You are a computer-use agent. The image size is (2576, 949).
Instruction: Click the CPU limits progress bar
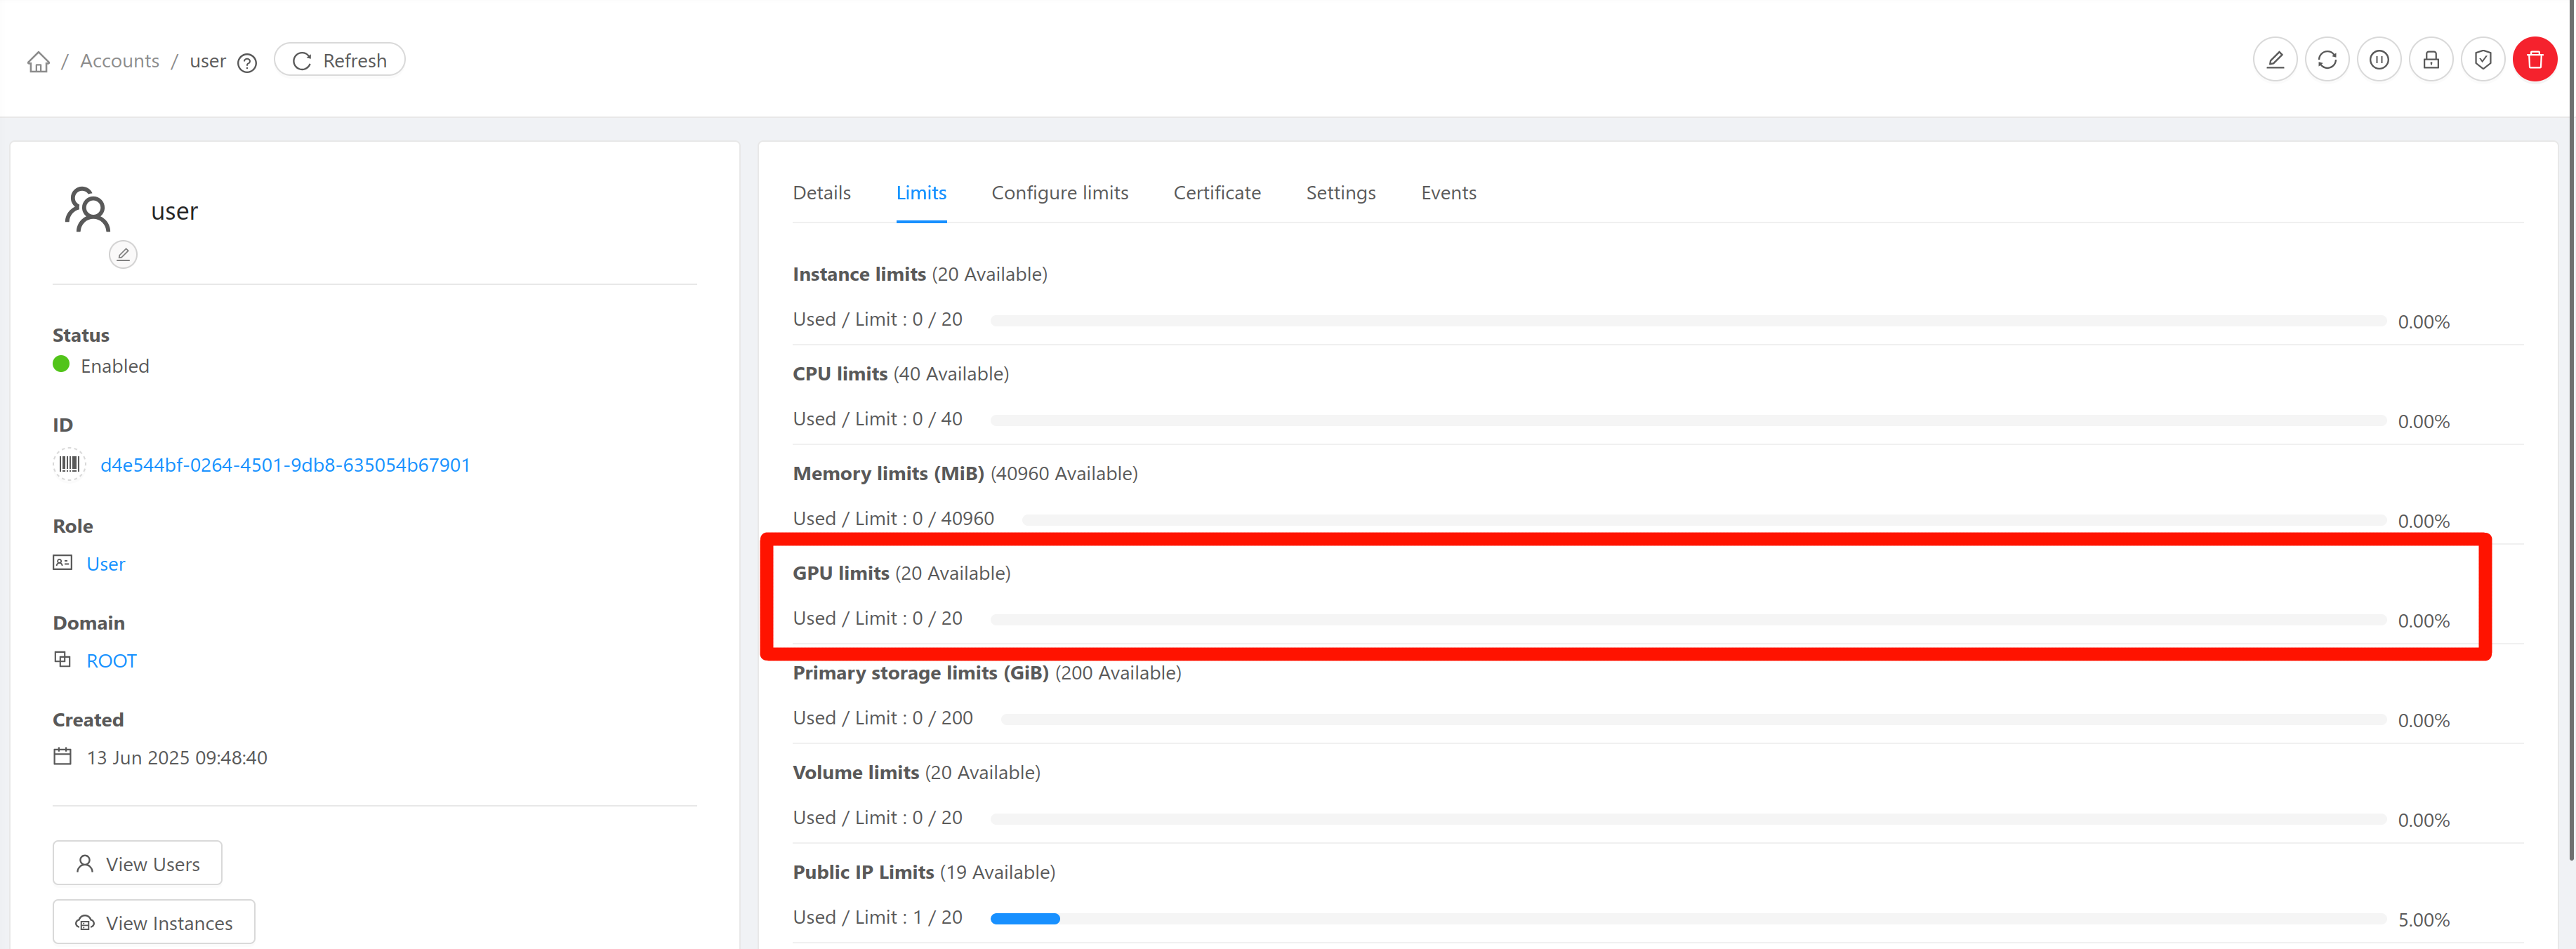pos(1688,421)
